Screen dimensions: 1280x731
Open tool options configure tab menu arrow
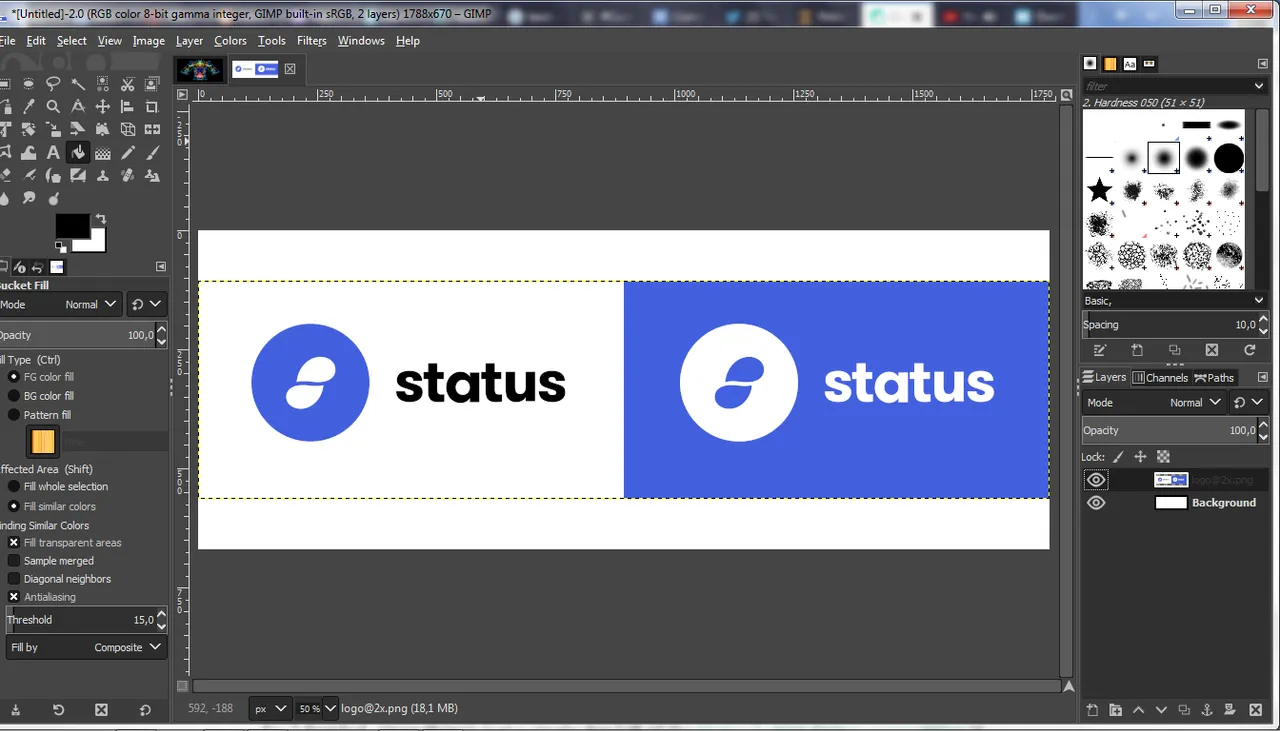tap(161, 267)
